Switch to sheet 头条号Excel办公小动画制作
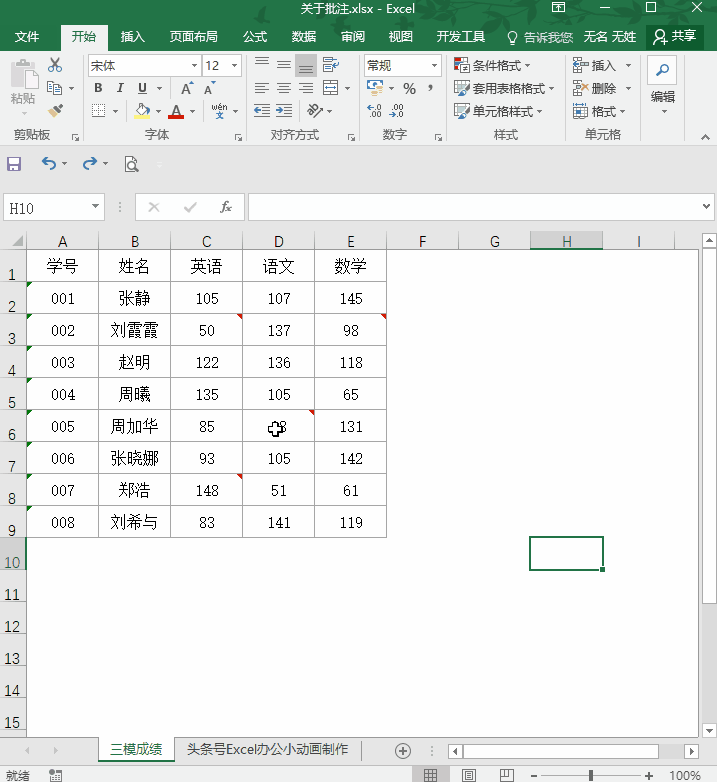Screen dimensions: 717x782 [x=267, y=750]
